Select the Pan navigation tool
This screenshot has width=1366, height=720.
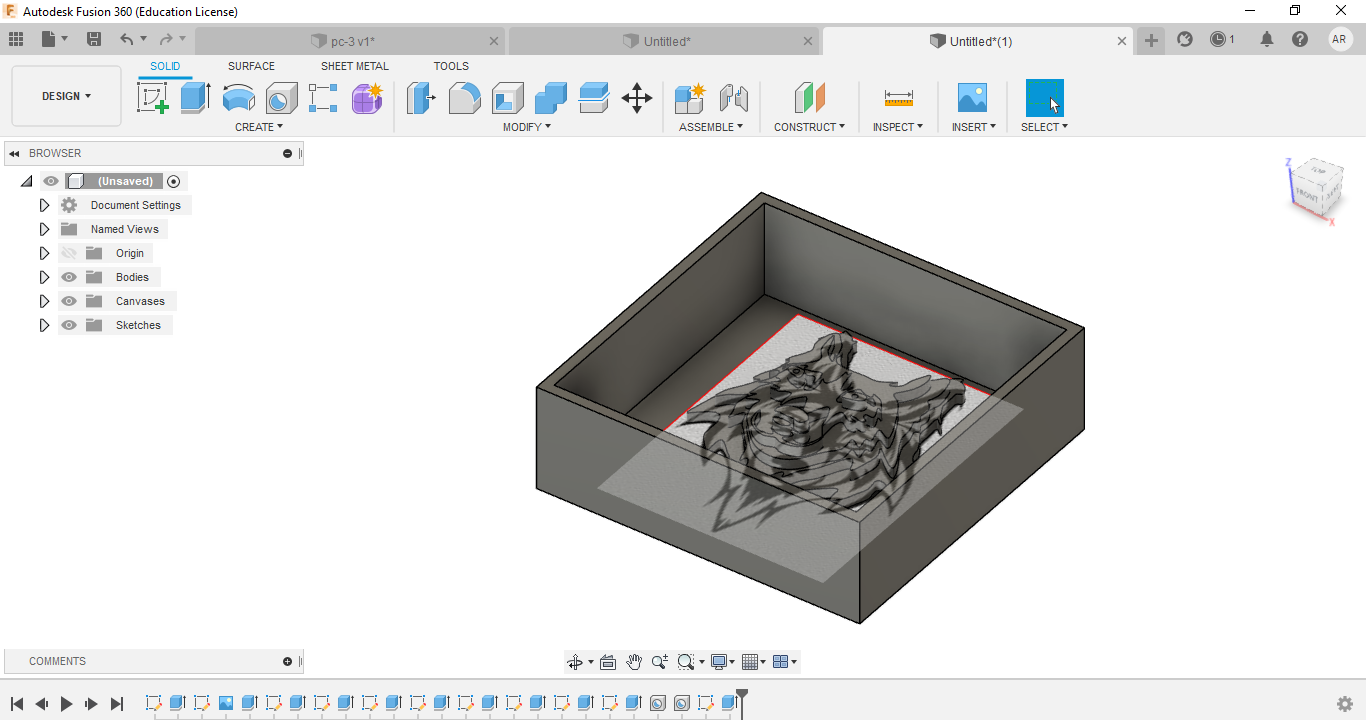(634, 662)
